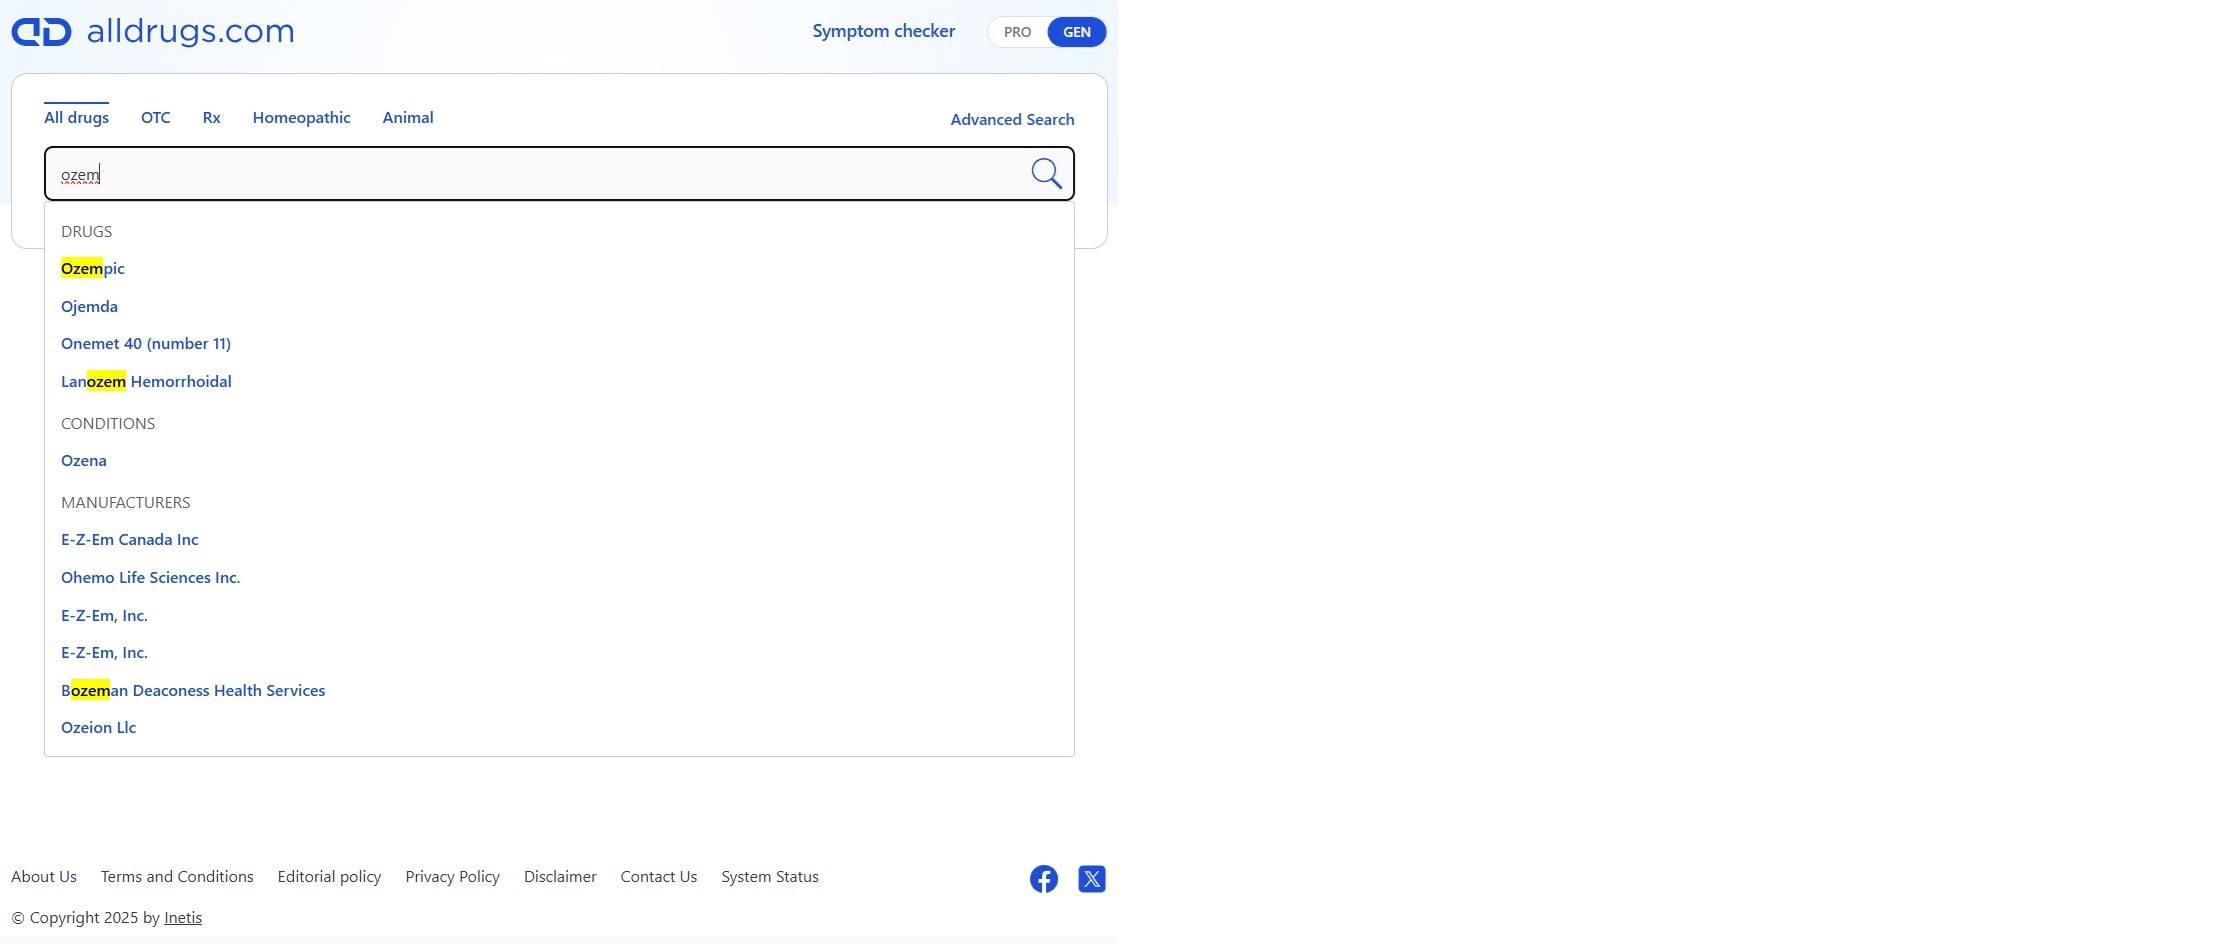The image size is (2225, 944).
Task: Click the alldrugs.com site title
Action: tap(191, 31)
